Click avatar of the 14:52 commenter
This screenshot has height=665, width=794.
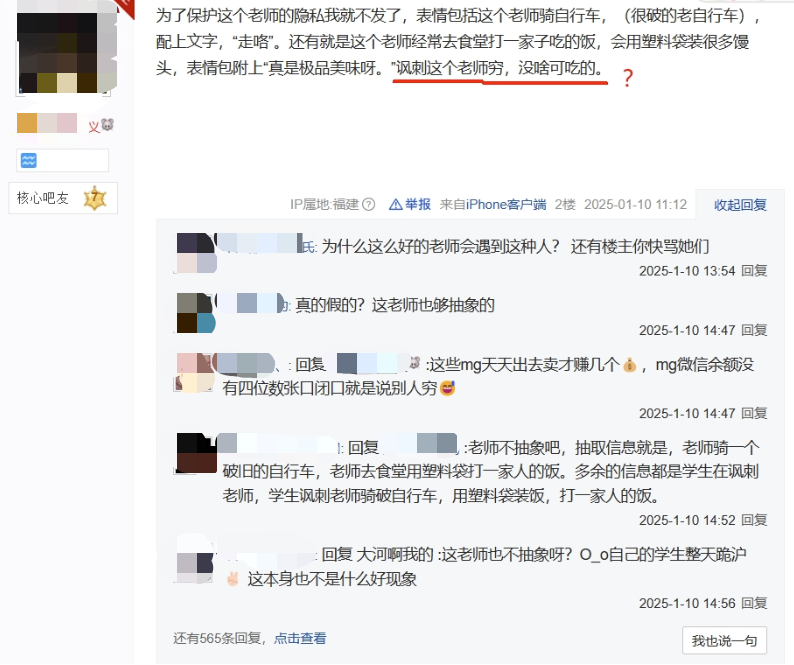[x=196, y=453]
